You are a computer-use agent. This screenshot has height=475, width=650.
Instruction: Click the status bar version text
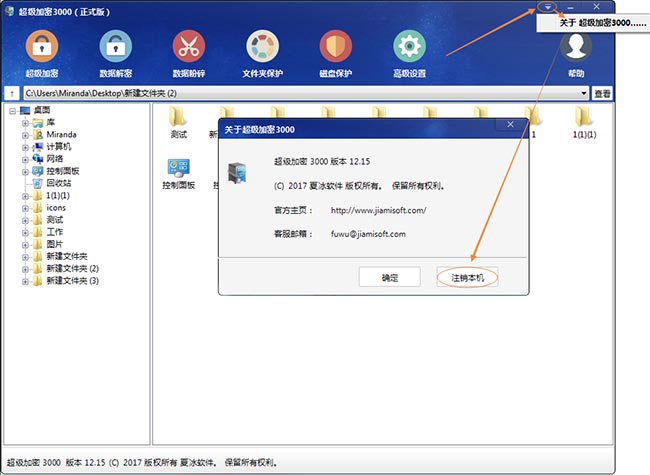(142, 462)
